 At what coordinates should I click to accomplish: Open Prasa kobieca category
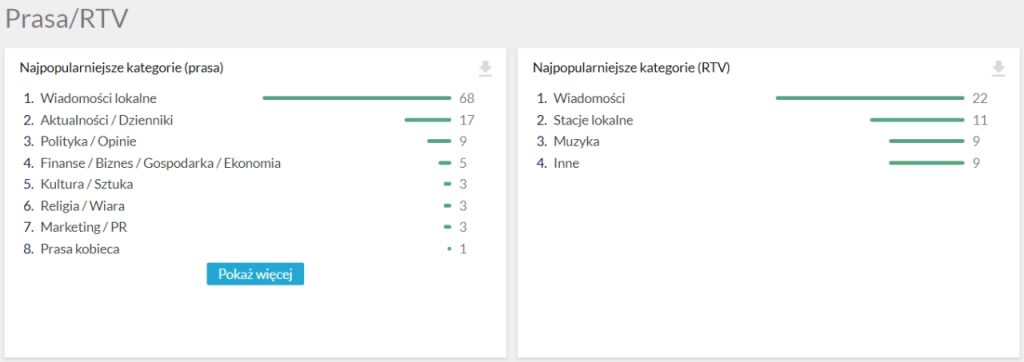click(x=80, y=249)
